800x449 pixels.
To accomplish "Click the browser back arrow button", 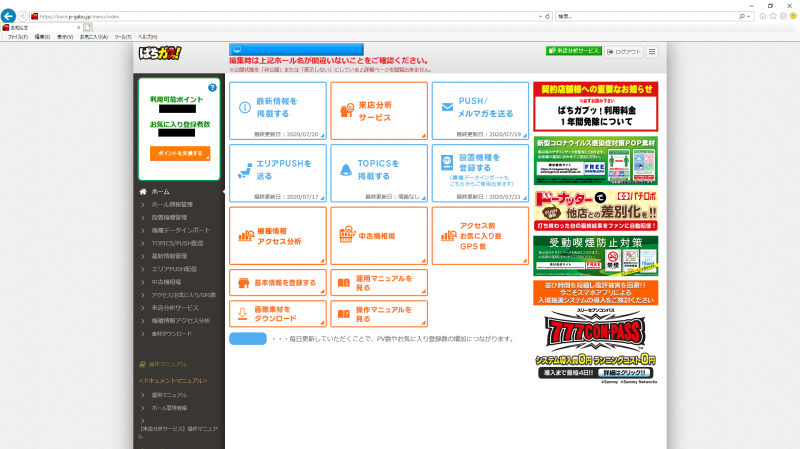I will [9, 17].
